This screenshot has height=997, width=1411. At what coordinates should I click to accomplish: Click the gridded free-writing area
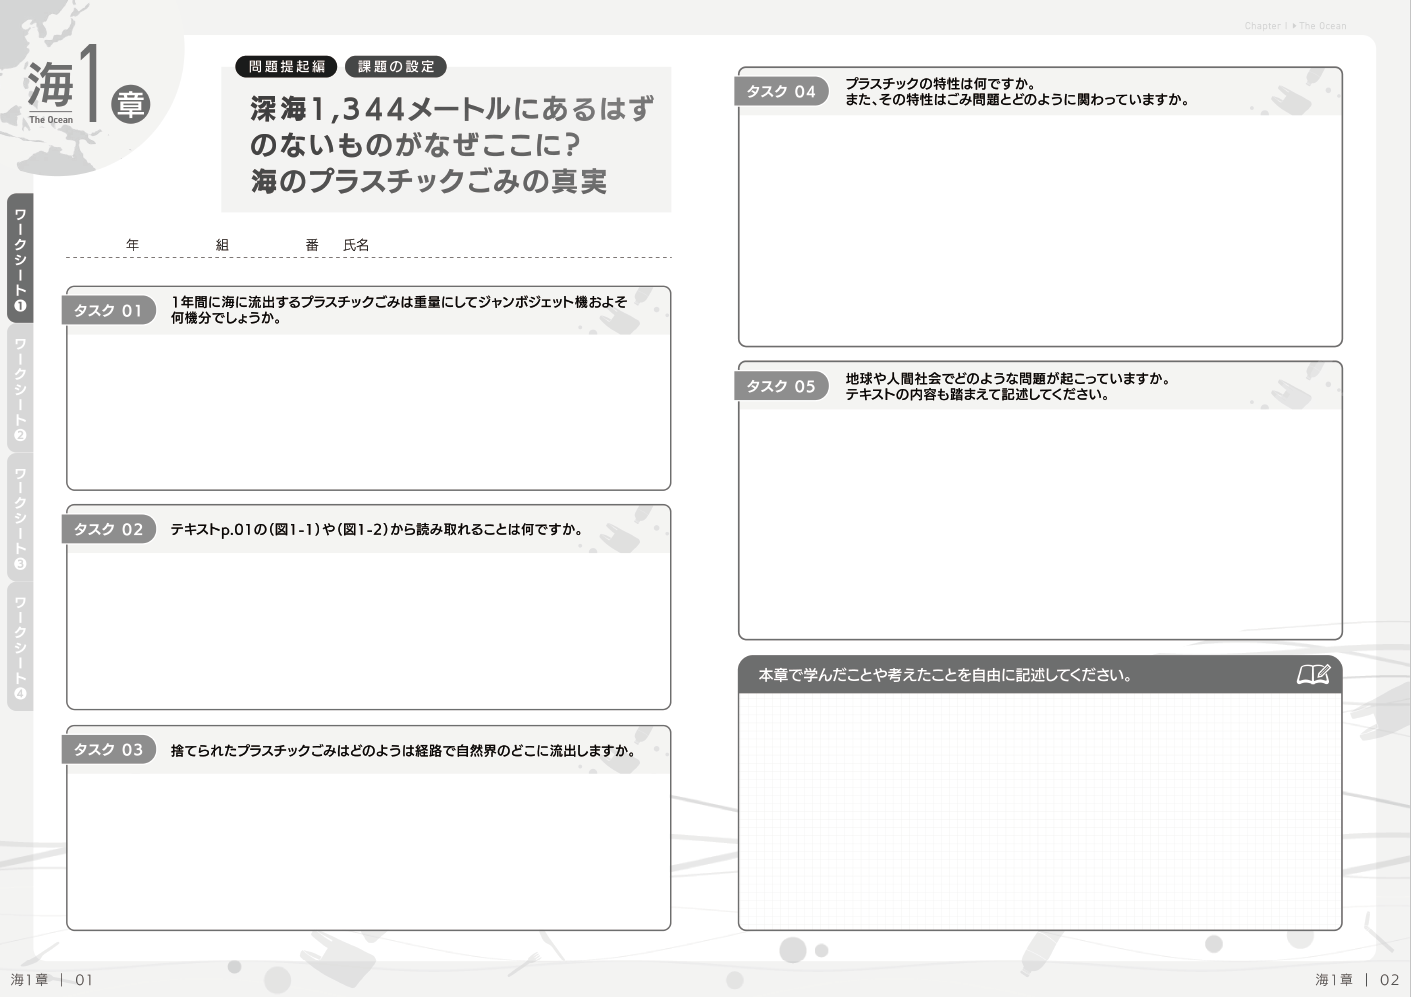point(1040,810)
